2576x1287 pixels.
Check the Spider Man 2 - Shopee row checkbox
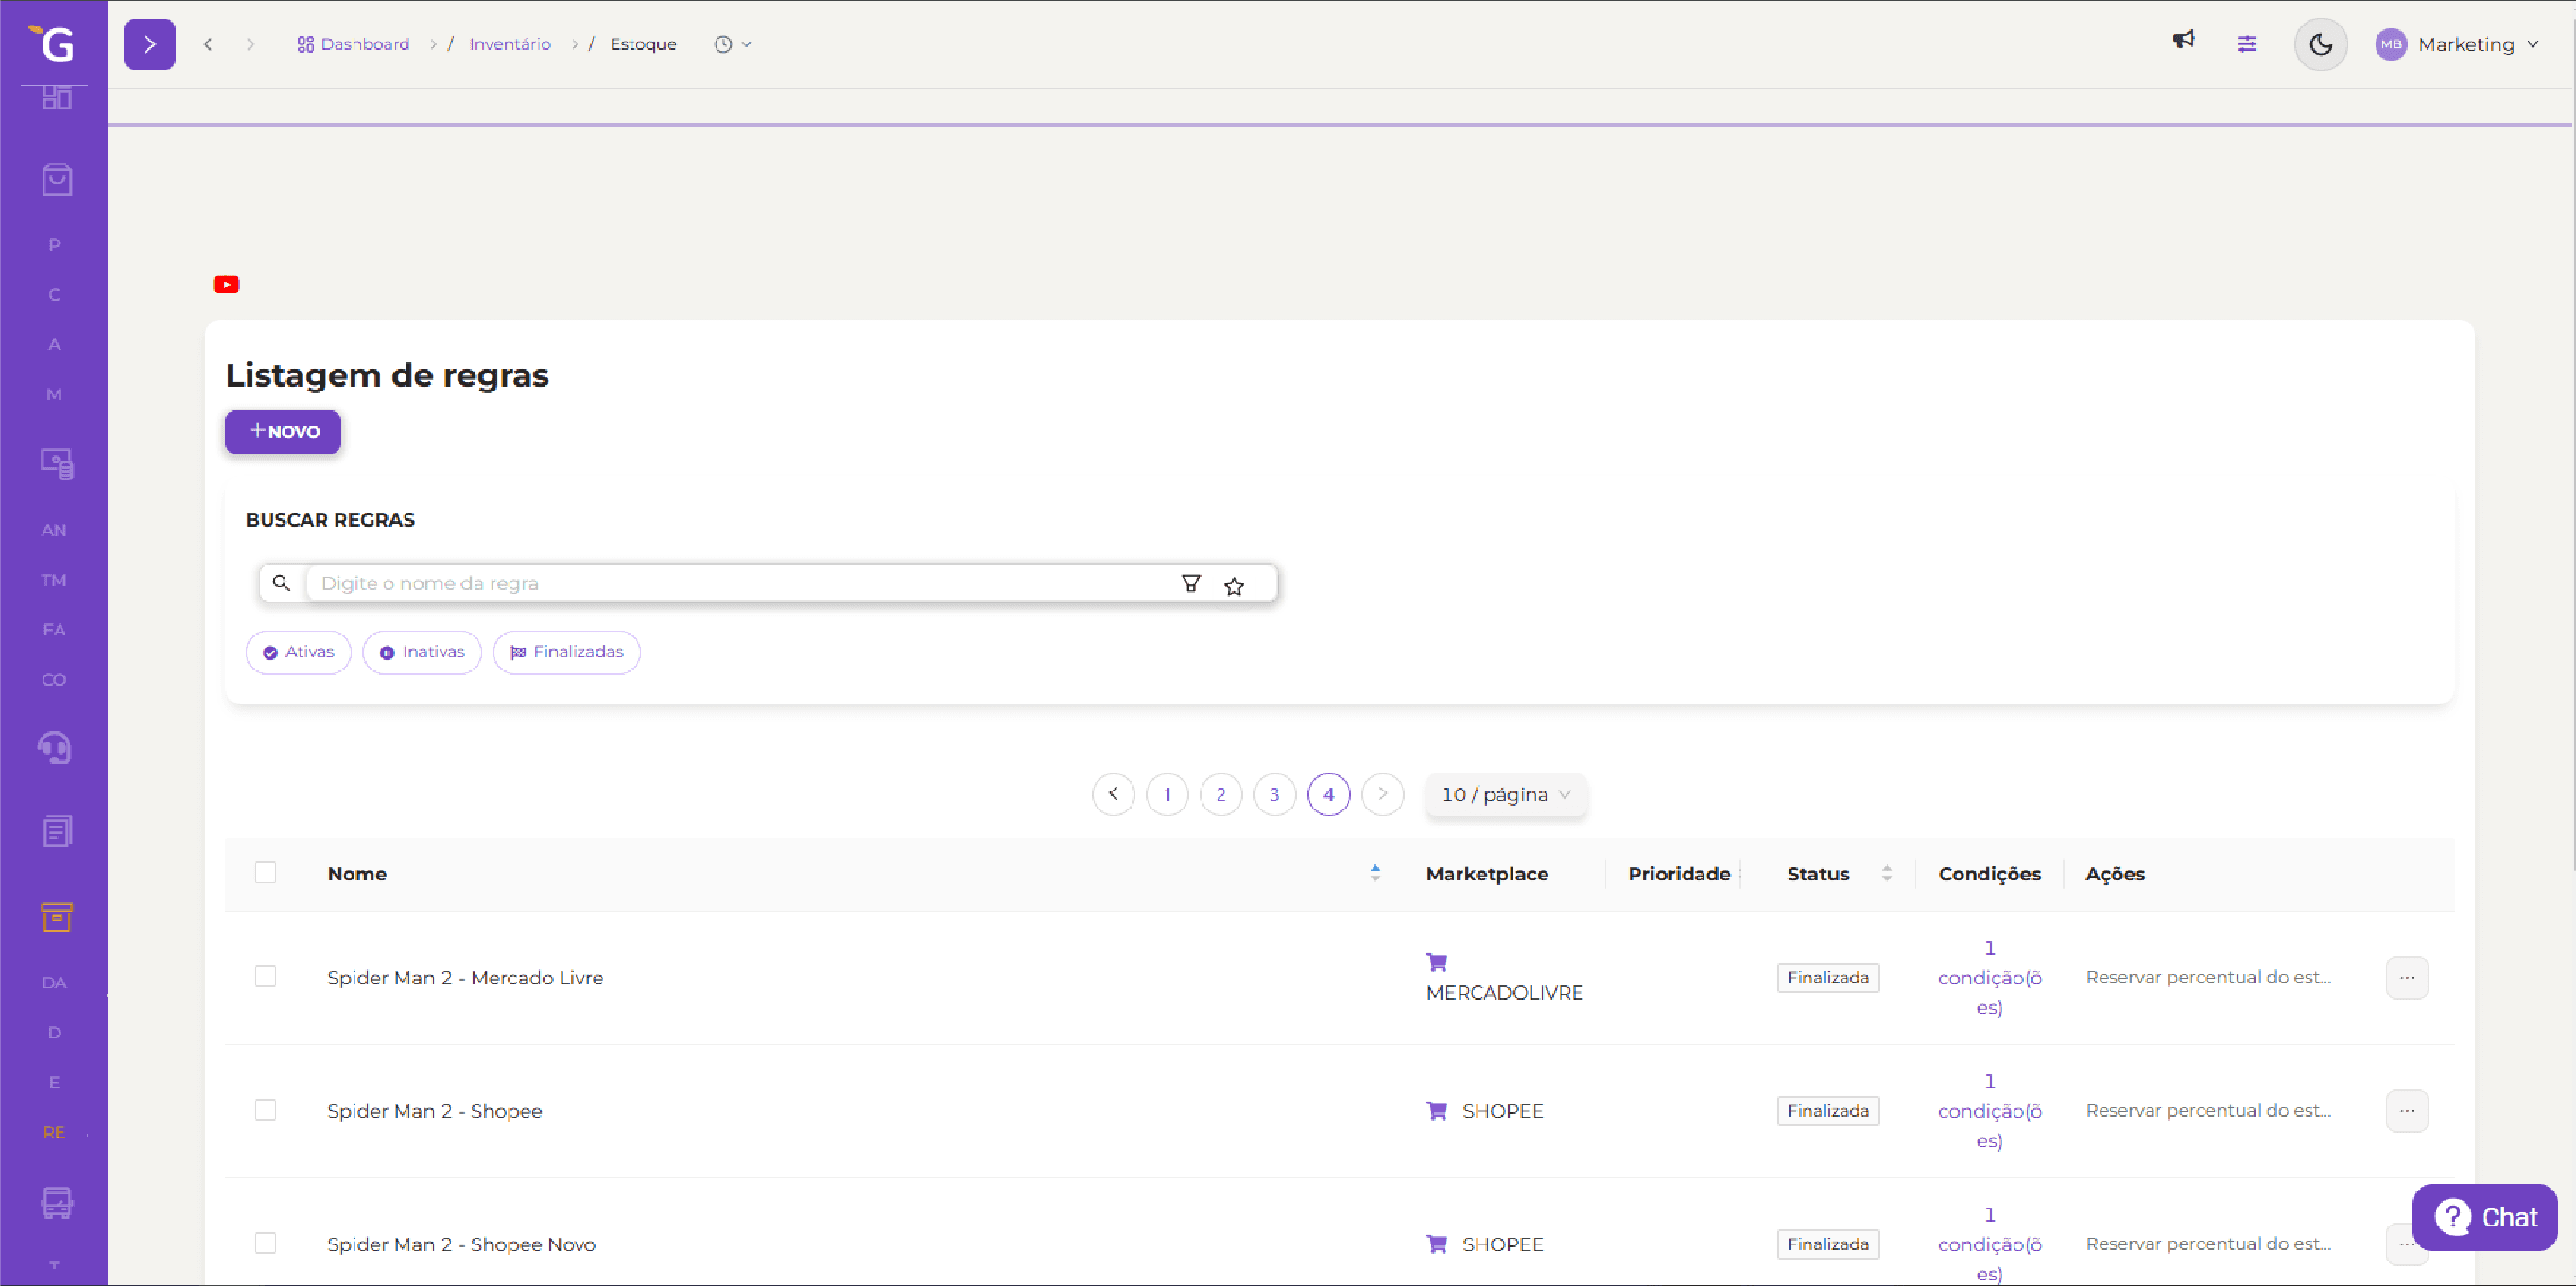[265, 1109]
